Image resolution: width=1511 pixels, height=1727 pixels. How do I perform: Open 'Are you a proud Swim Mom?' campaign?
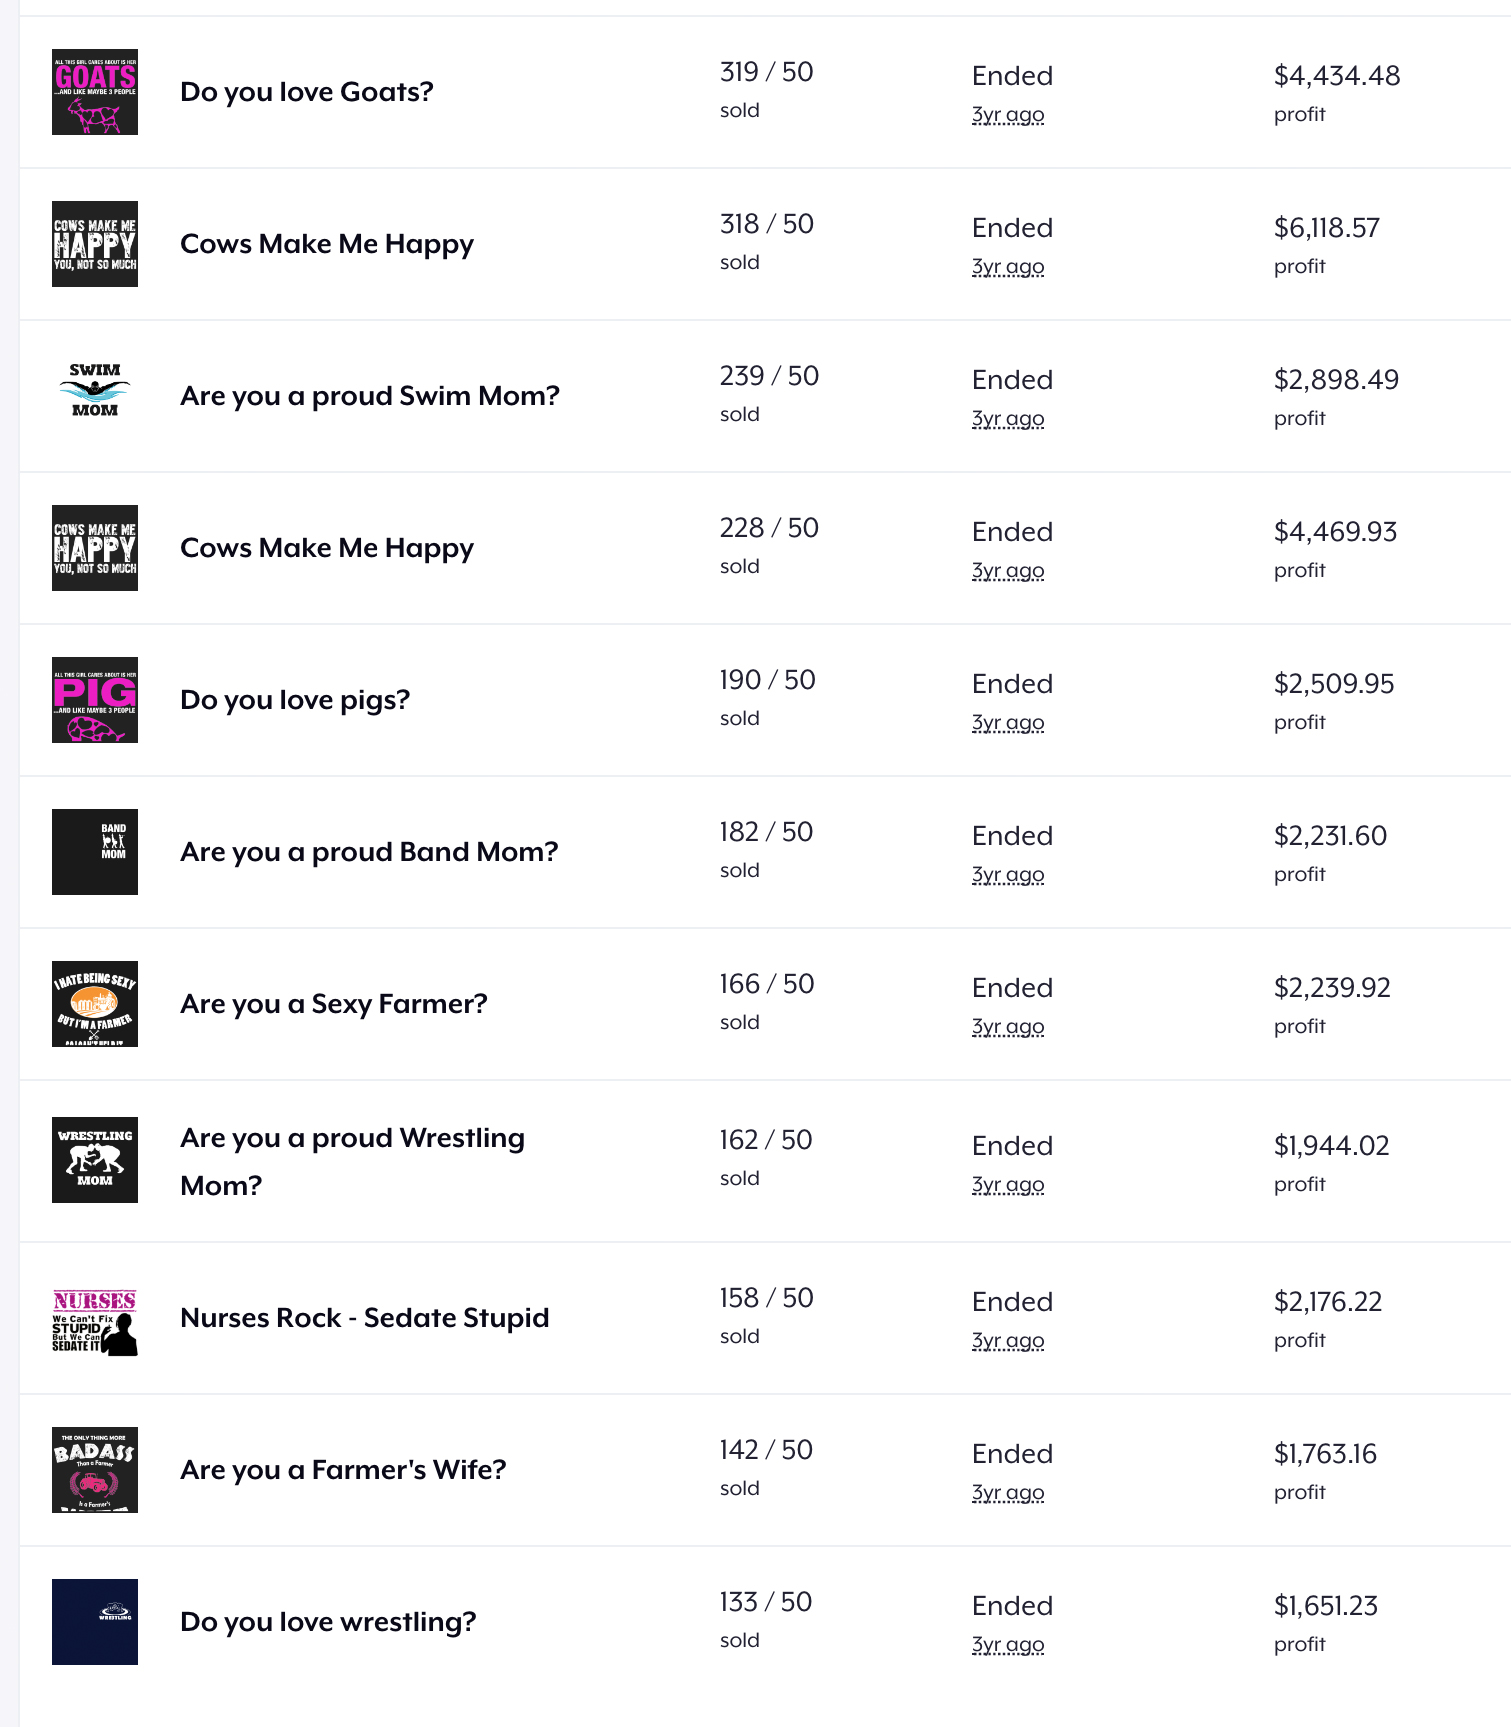click(370, 396)
